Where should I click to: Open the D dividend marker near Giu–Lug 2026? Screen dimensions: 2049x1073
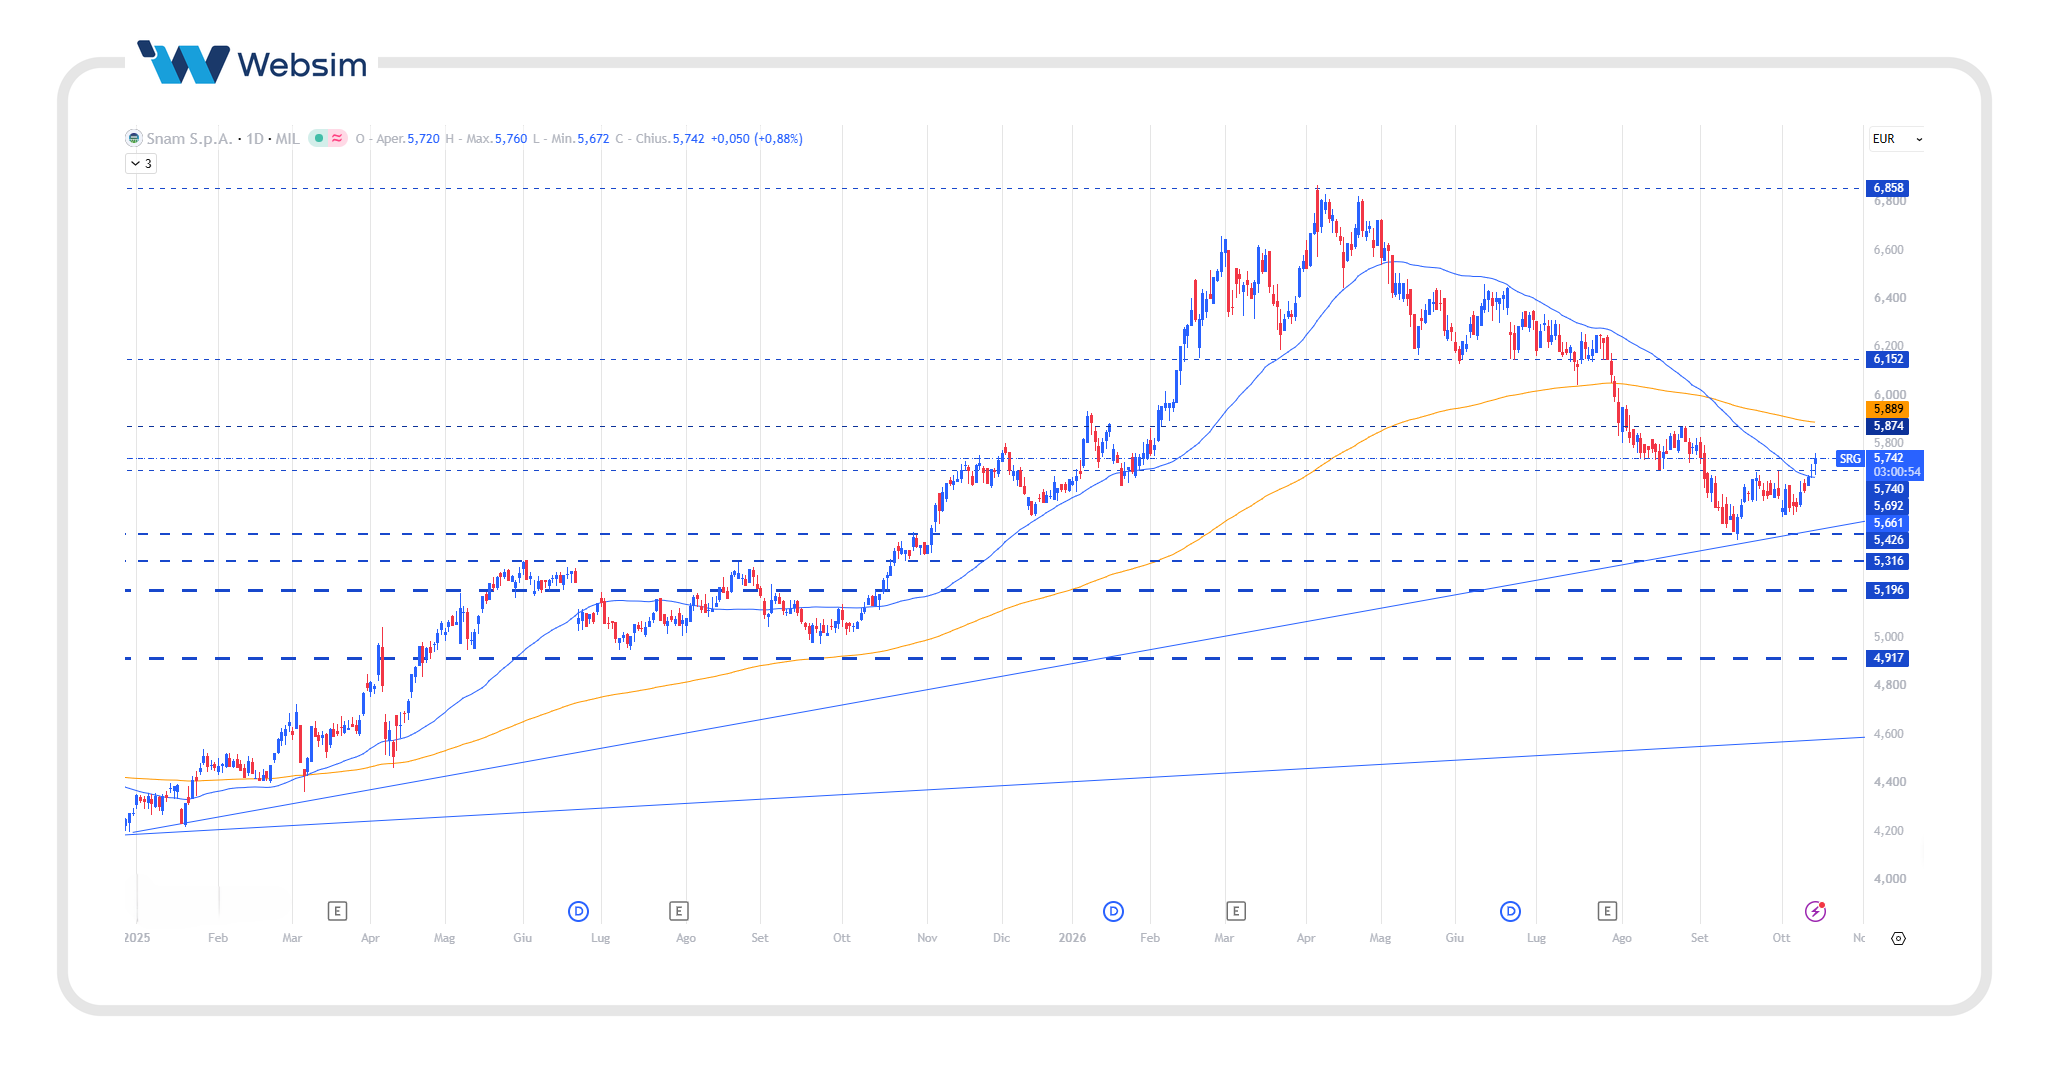tap(1510, 911)
